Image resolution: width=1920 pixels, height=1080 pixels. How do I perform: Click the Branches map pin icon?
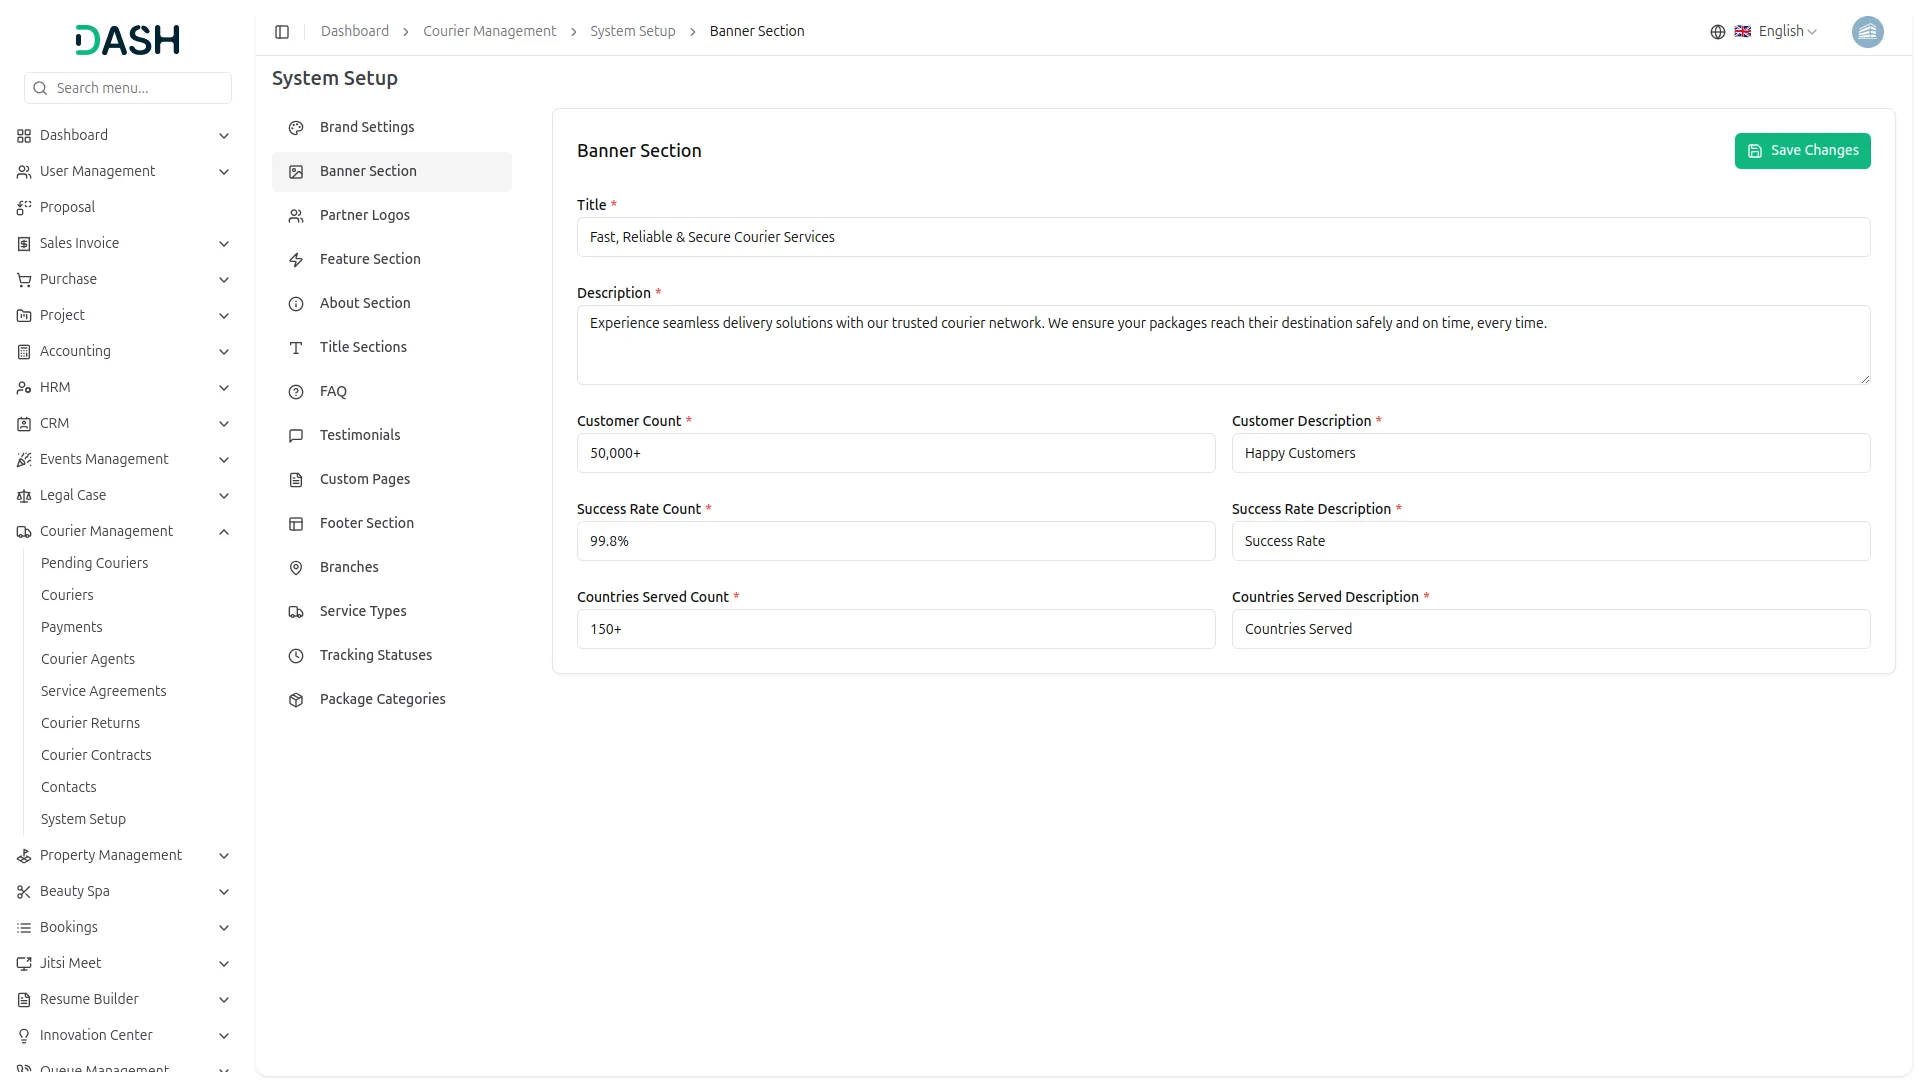(x=296, y=568)
